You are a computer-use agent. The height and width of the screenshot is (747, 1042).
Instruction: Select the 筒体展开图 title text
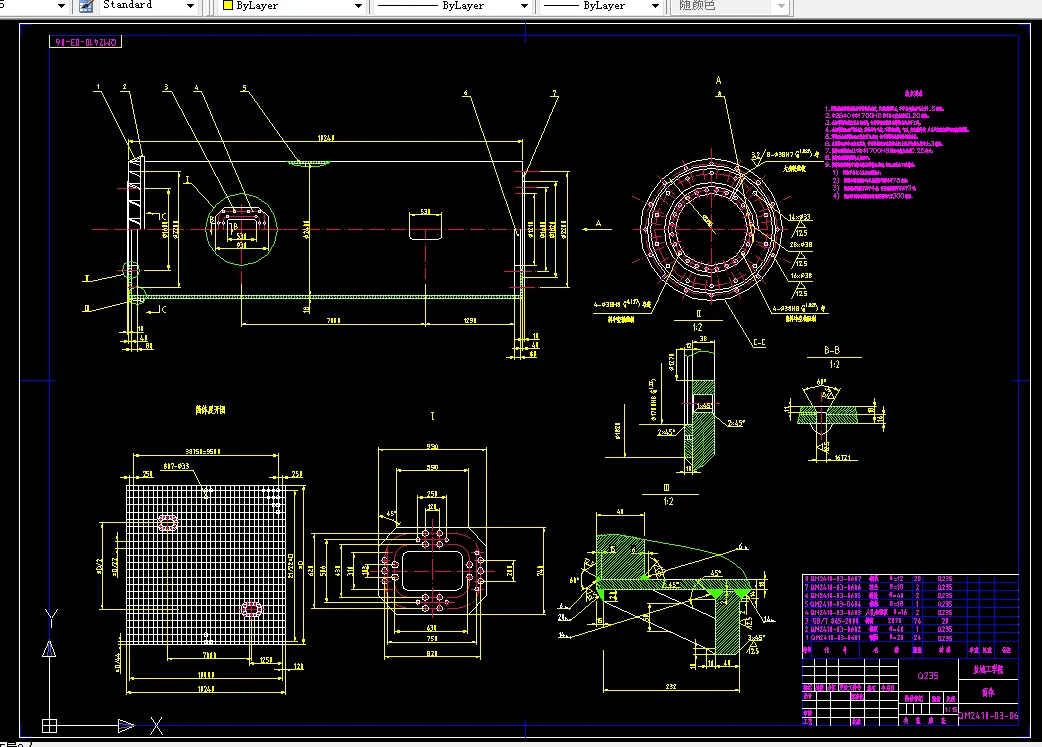pyautogui.click(x=211, y=410)
